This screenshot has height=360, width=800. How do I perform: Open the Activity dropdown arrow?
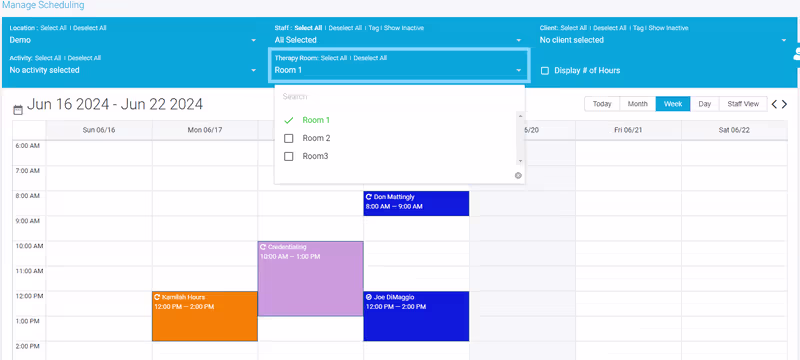254,70
